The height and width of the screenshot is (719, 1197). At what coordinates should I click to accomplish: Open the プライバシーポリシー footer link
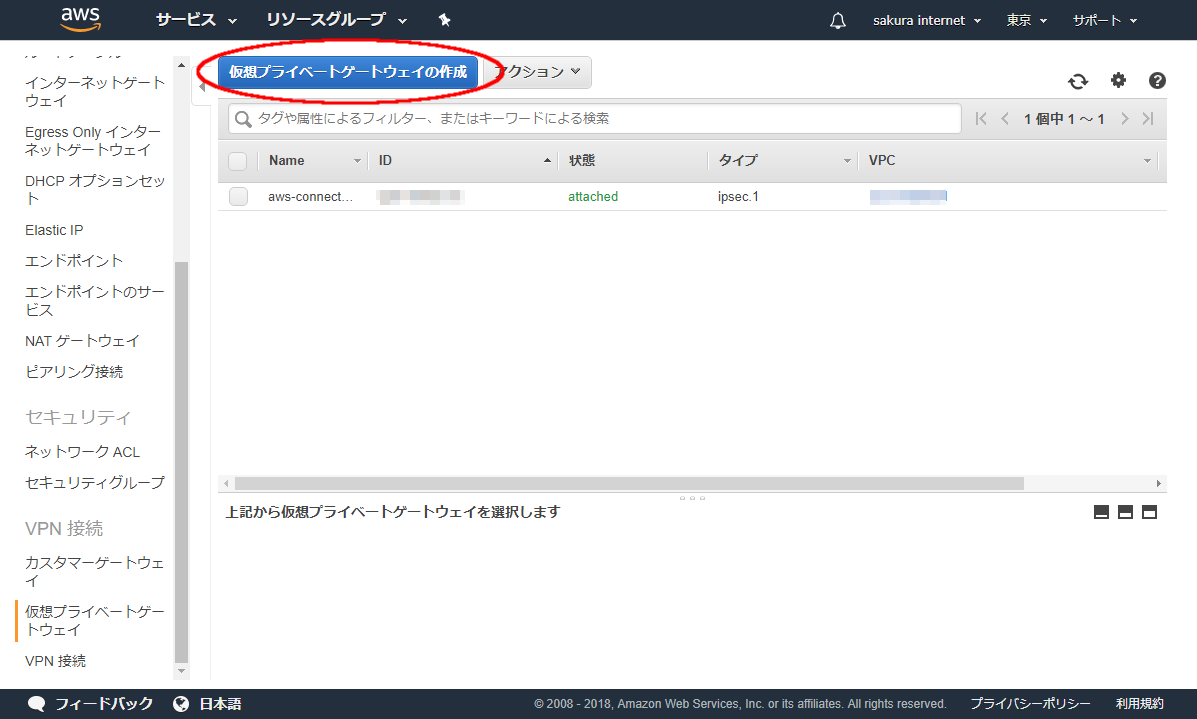(x=1030, y=704)
